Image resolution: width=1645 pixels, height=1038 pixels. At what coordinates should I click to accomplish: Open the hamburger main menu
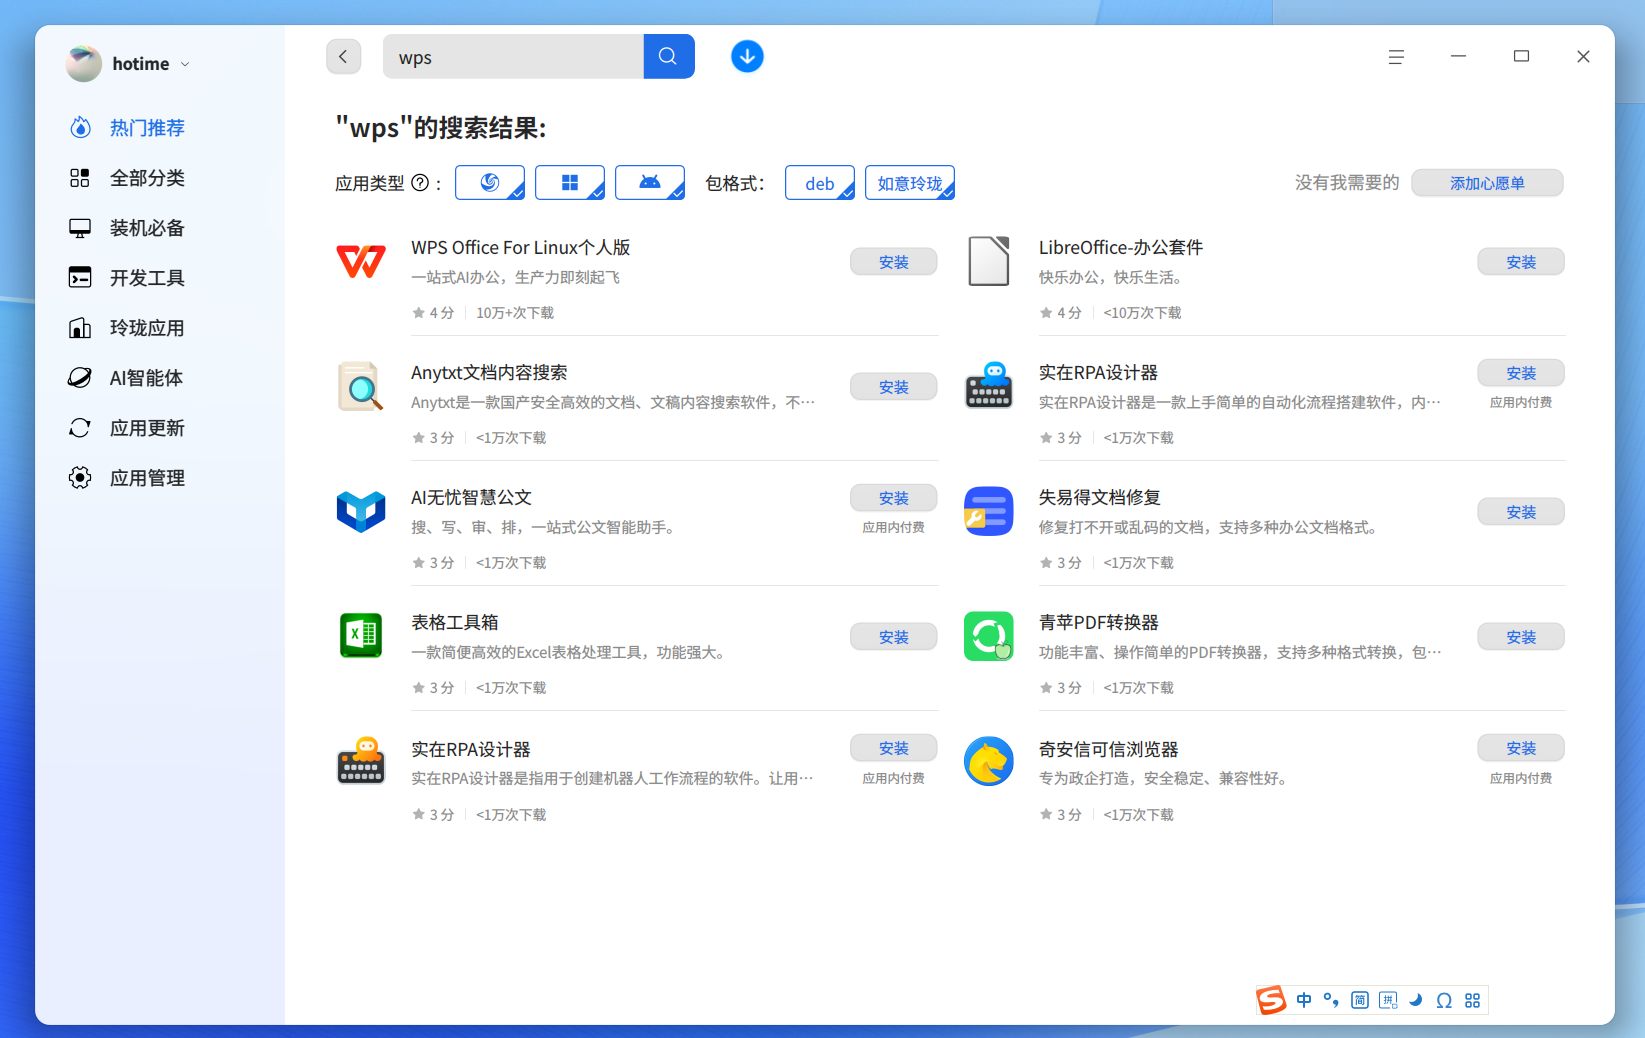click(x=1396, y=57)
